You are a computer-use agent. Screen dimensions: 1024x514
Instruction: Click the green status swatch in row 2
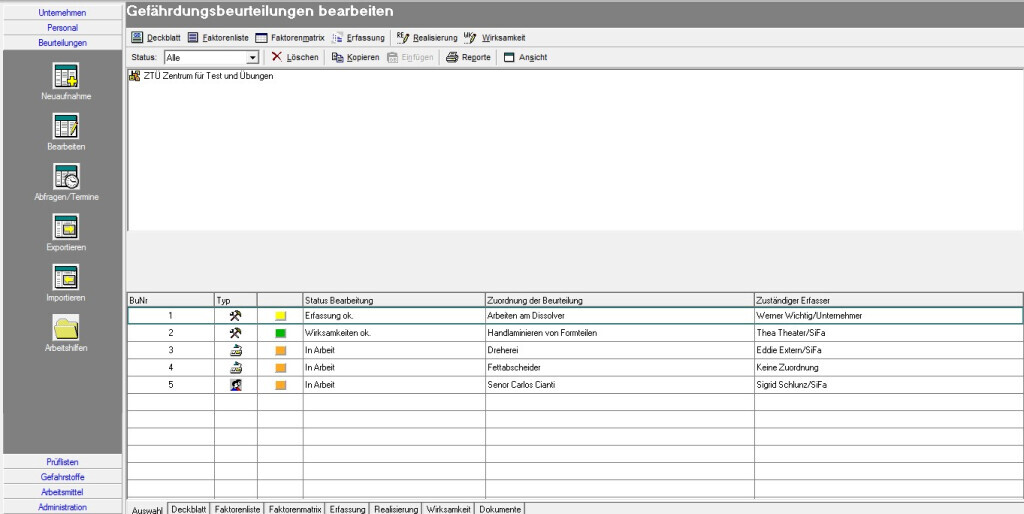point(280,332)
